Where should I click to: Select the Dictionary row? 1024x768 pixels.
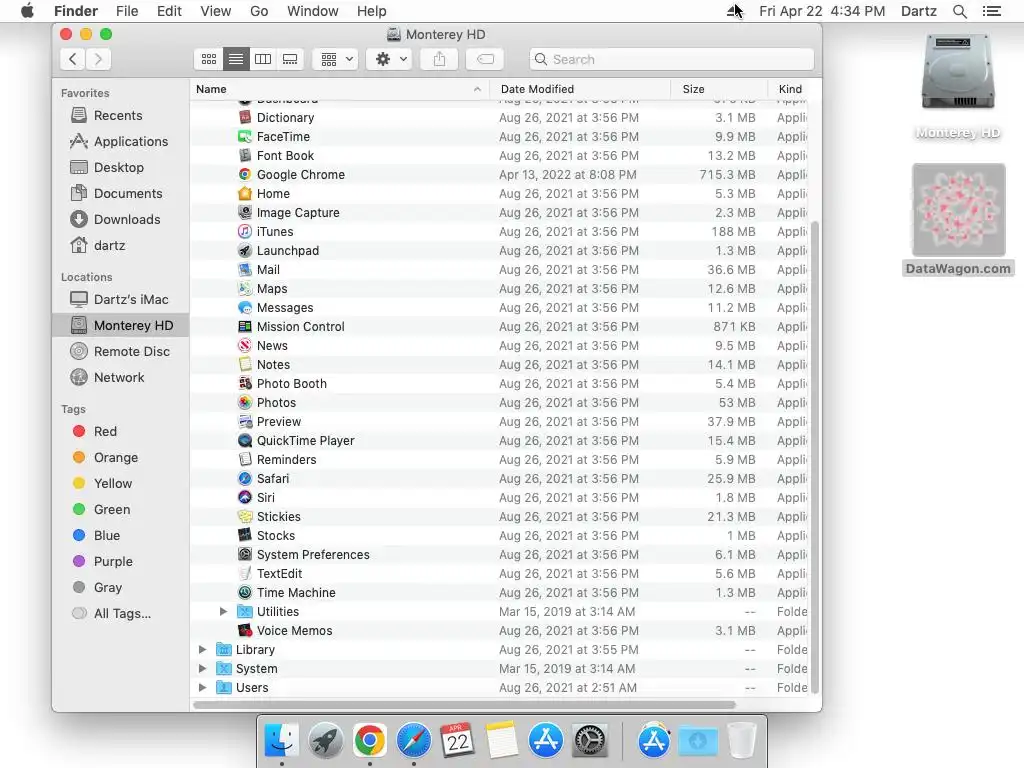[x=500, y=118]
